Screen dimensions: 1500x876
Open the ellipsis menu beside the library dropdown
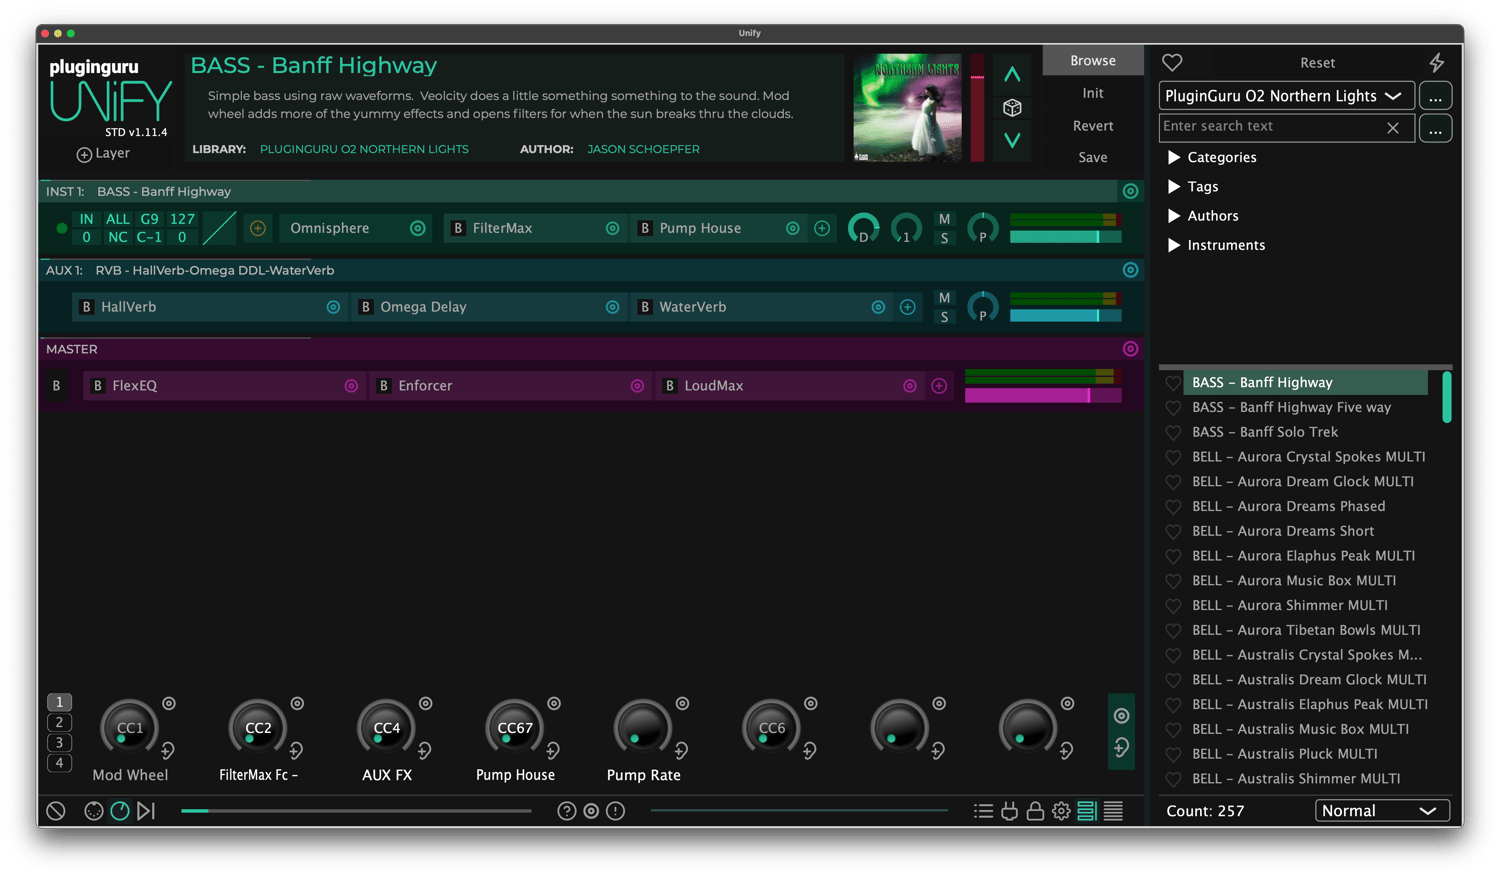coord(1435,96)
